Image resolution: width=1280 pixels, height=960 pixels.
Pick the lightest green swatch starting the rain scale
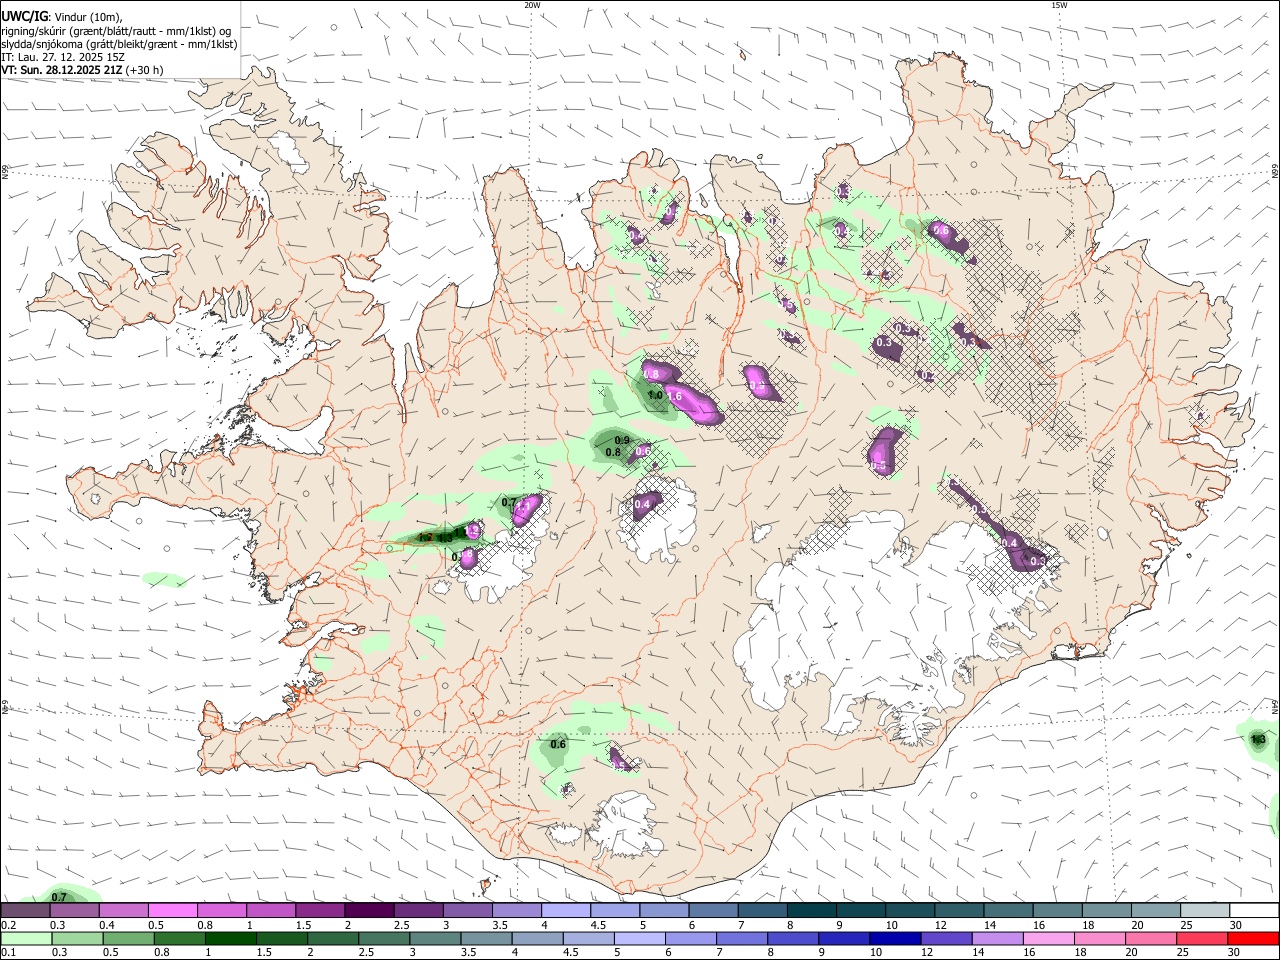(x=25, y=938)
